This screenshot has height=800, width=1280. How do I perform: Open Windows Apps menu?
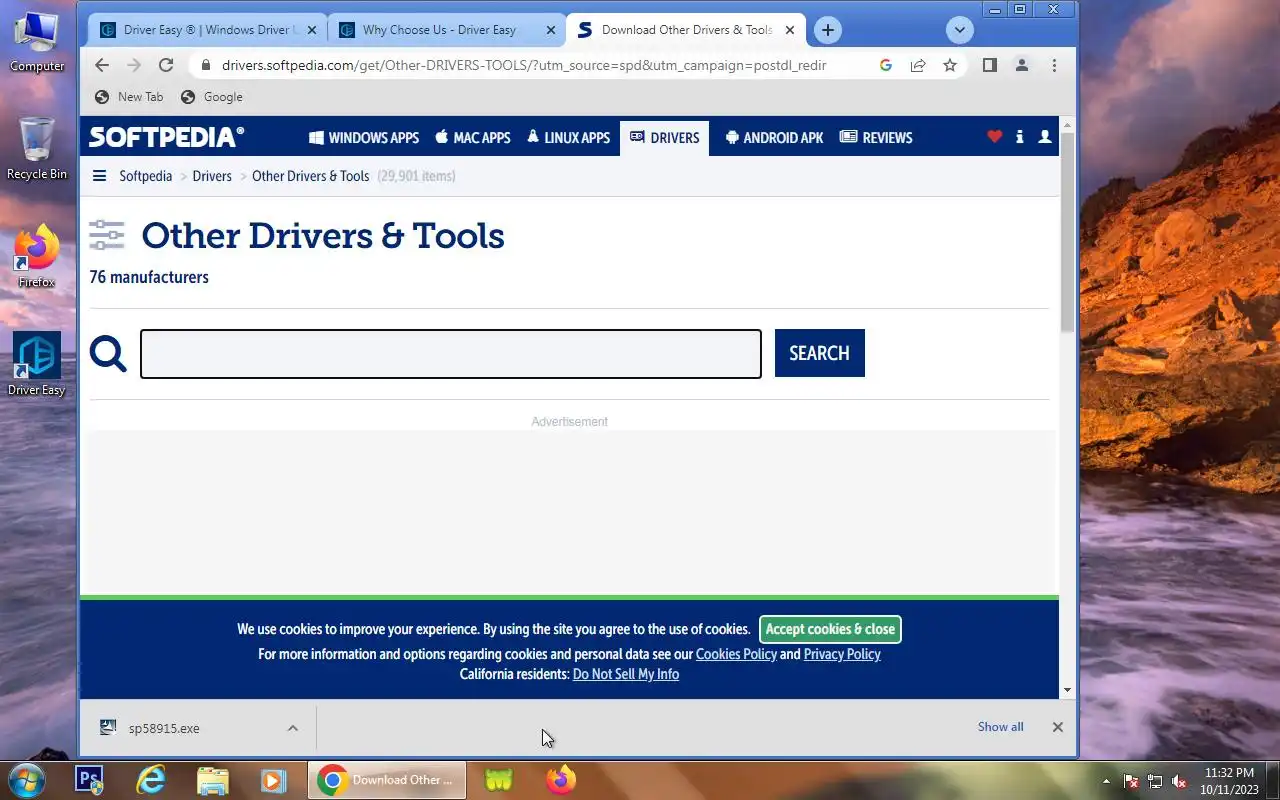364,137
